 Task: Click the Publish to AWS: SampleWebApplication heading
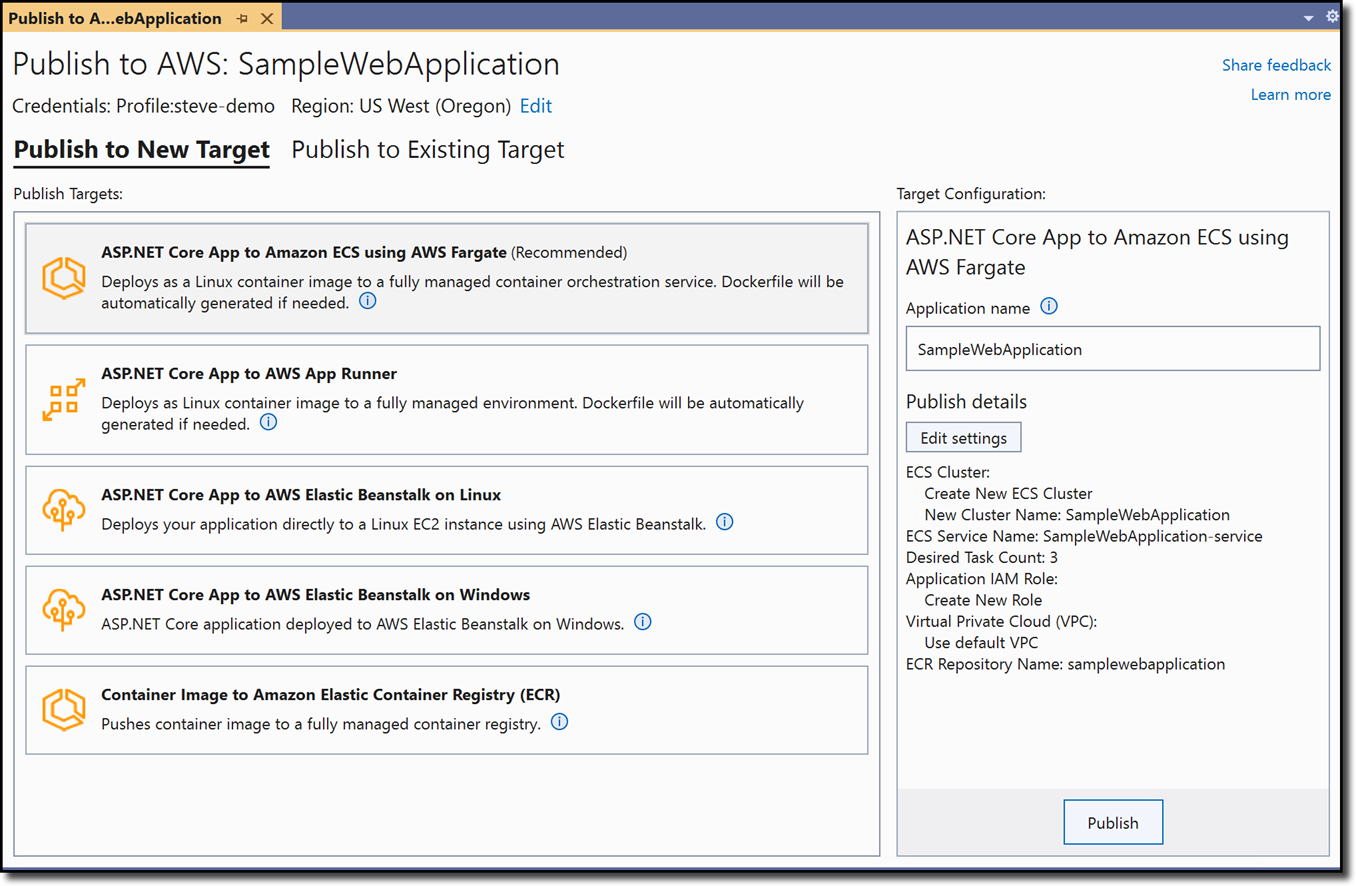click(x=287, y=64)
